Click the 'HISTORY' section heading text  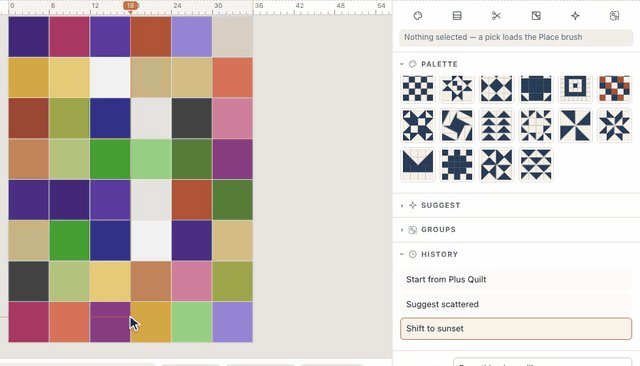(440, 254)
